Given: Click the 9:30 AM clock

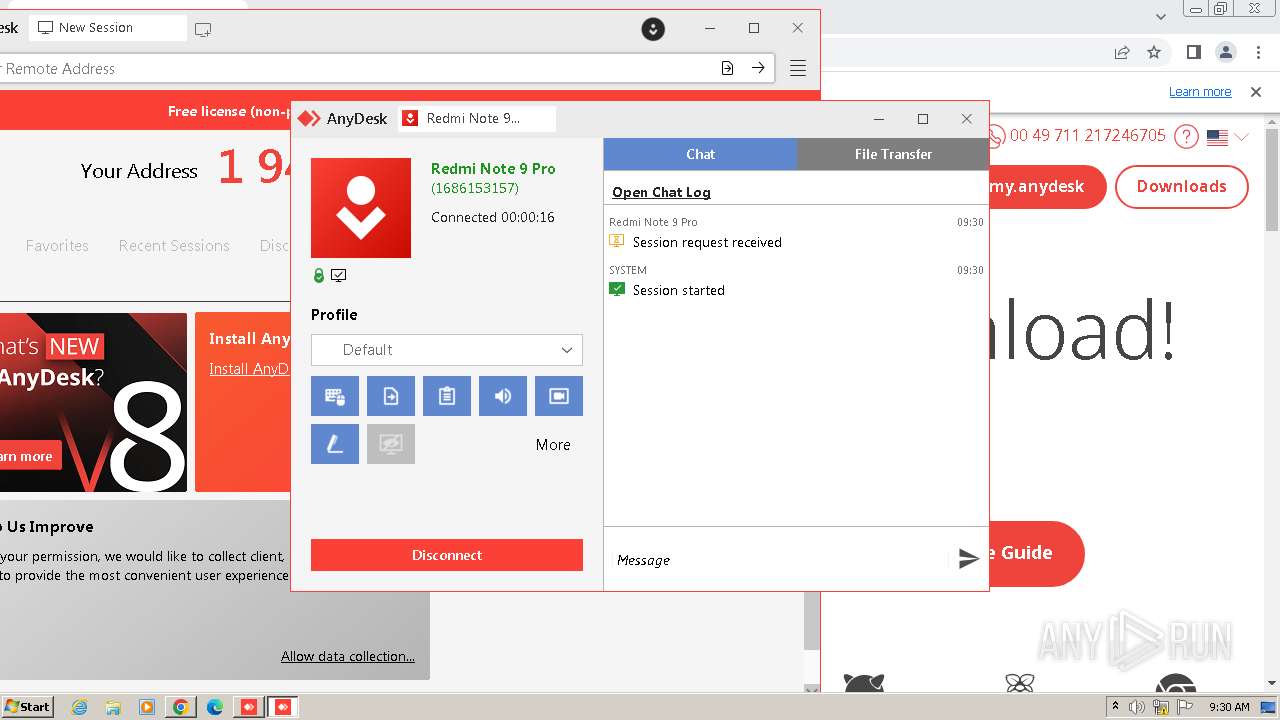Looking at the screenshot, I should (x=1229, y=707).
